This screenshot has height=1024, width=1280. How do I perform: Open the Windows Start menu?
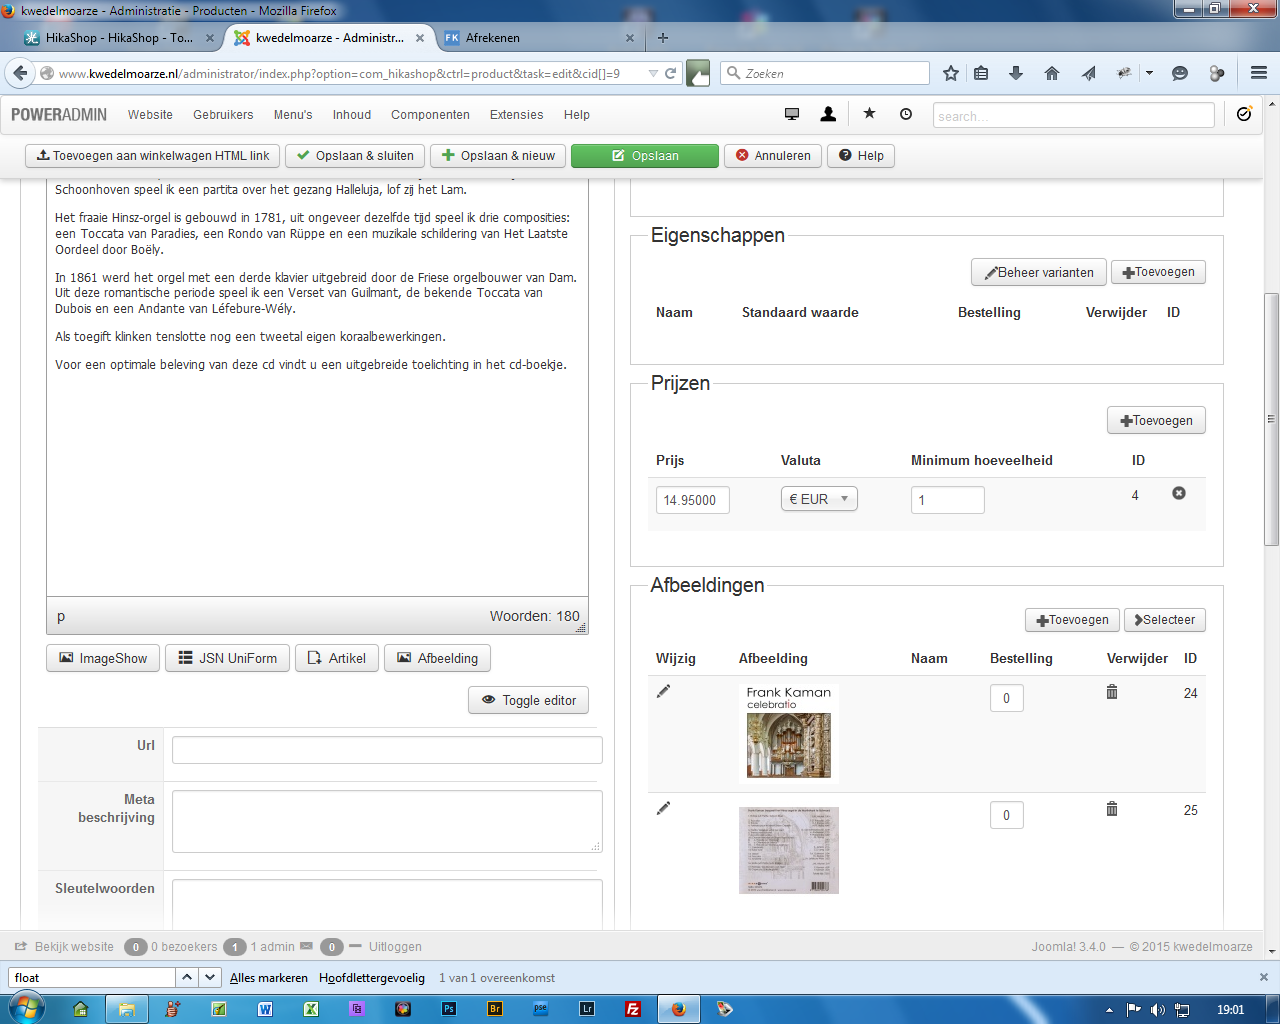(25, 1007)
